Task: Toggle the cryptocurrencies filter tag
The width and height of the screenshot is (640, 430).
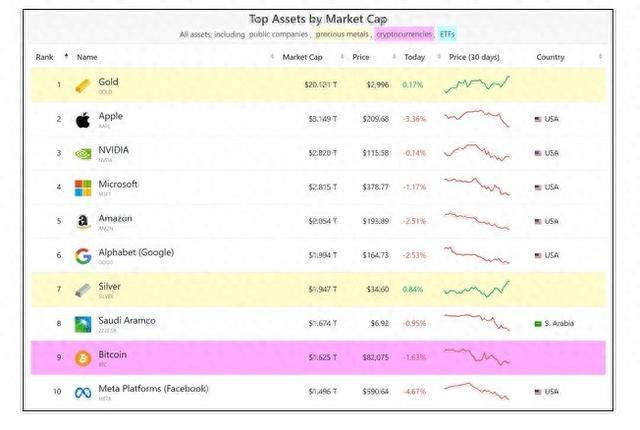Action: (x=403, y=34)
